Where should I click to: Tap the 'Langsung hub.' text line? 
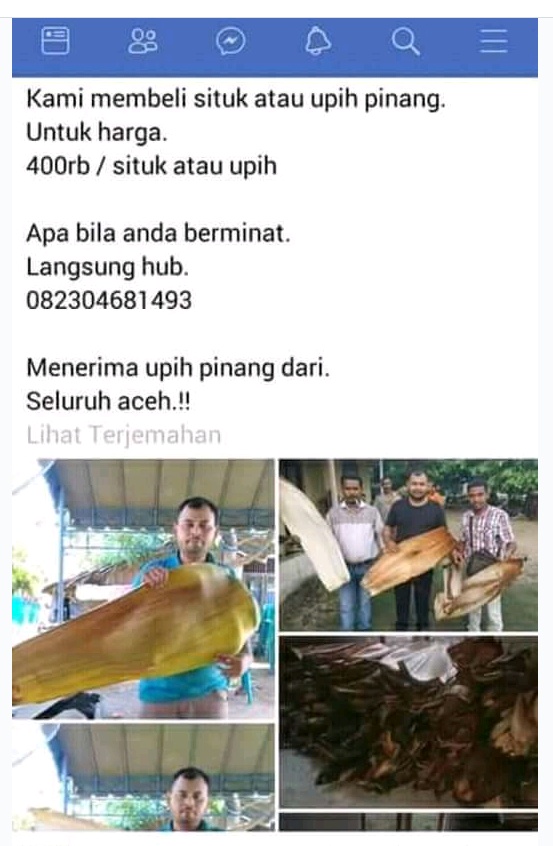tap(107, 267)
